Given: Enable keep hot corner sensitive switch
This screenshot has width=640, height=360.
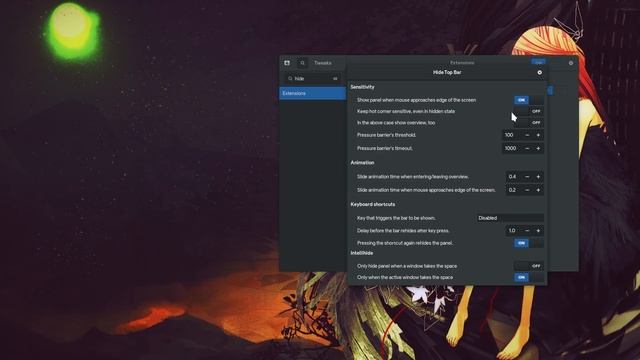Looking at the screenshot, I should pos(529,111).
